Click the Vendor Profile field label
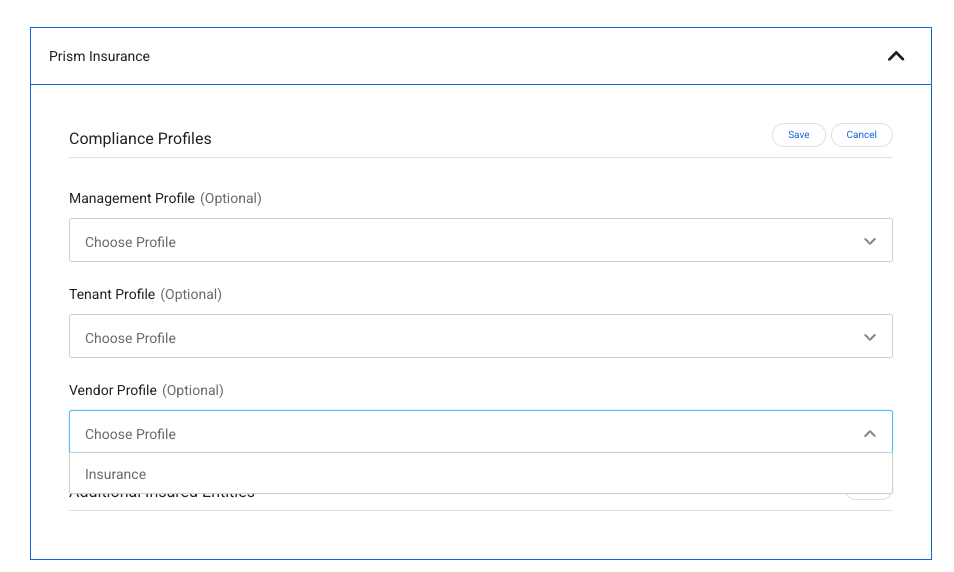The height and width of the screenshot is (572, 954). point(113,390)
